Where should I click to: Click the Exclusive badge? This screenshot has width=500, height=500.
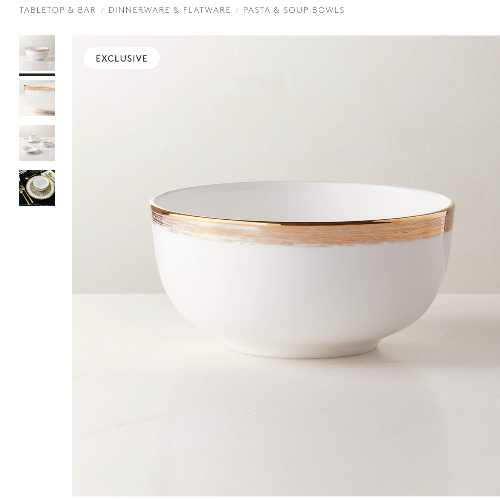click(x=122, y=58)
